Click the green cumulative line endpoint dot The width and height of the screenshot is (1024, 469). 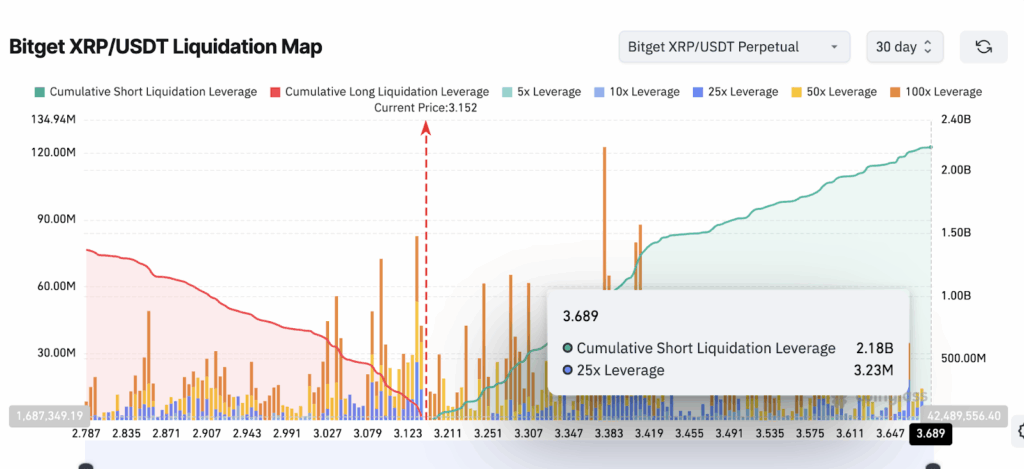pos(931,147)
